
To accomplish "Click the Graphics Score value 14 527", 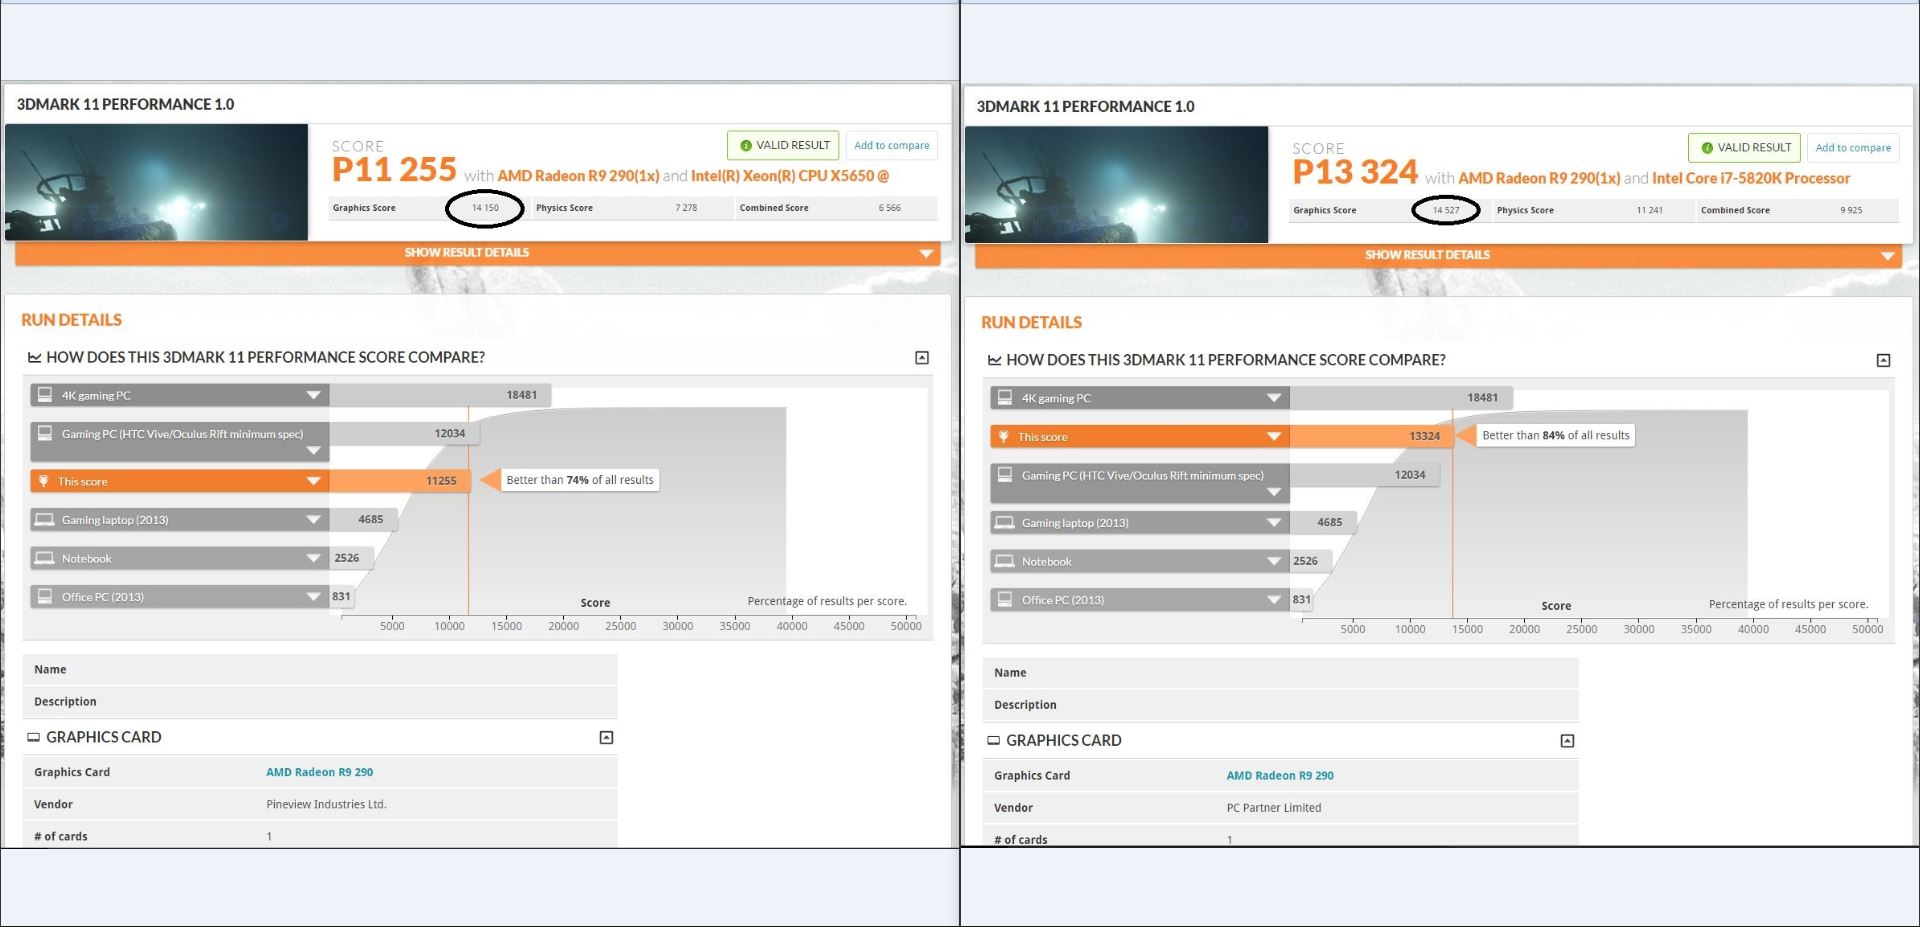I will (x=1446, y=211).
